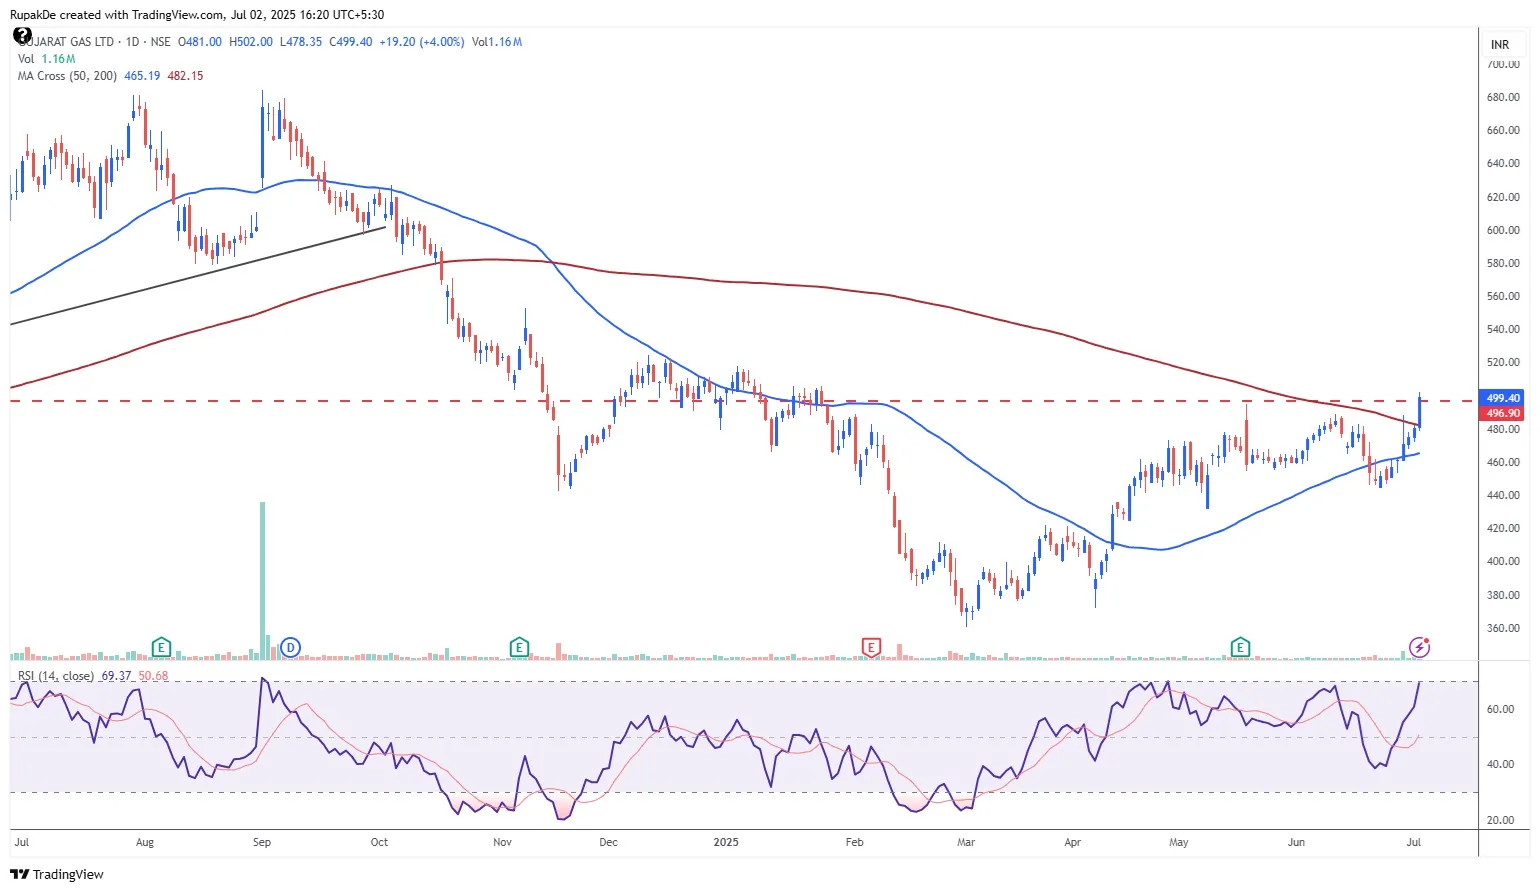Click the Dec label on time axis
The width and height of the screenshot is (1540, 892).
click(x=608, y=843)
